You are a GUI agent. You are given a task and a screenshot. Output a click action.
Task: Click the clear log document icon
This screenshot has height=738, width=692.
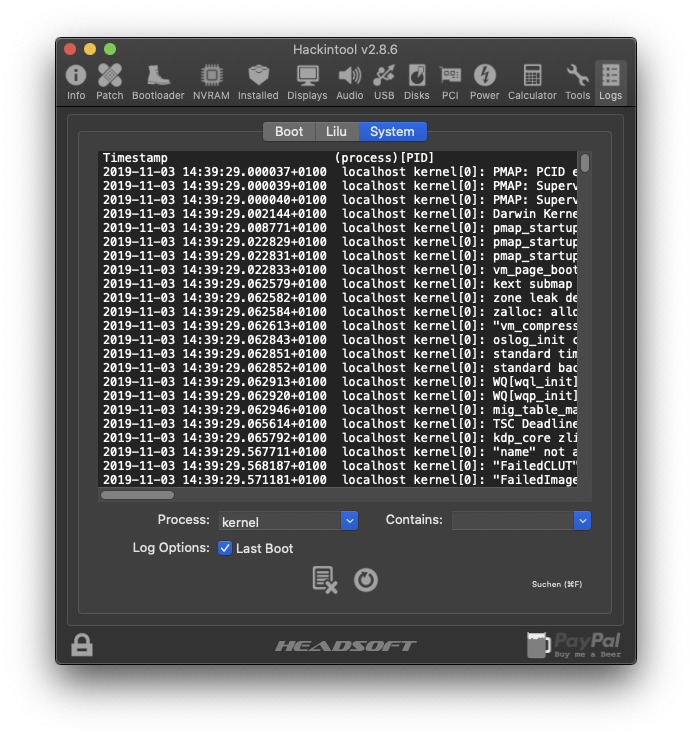tap(325, 579)
